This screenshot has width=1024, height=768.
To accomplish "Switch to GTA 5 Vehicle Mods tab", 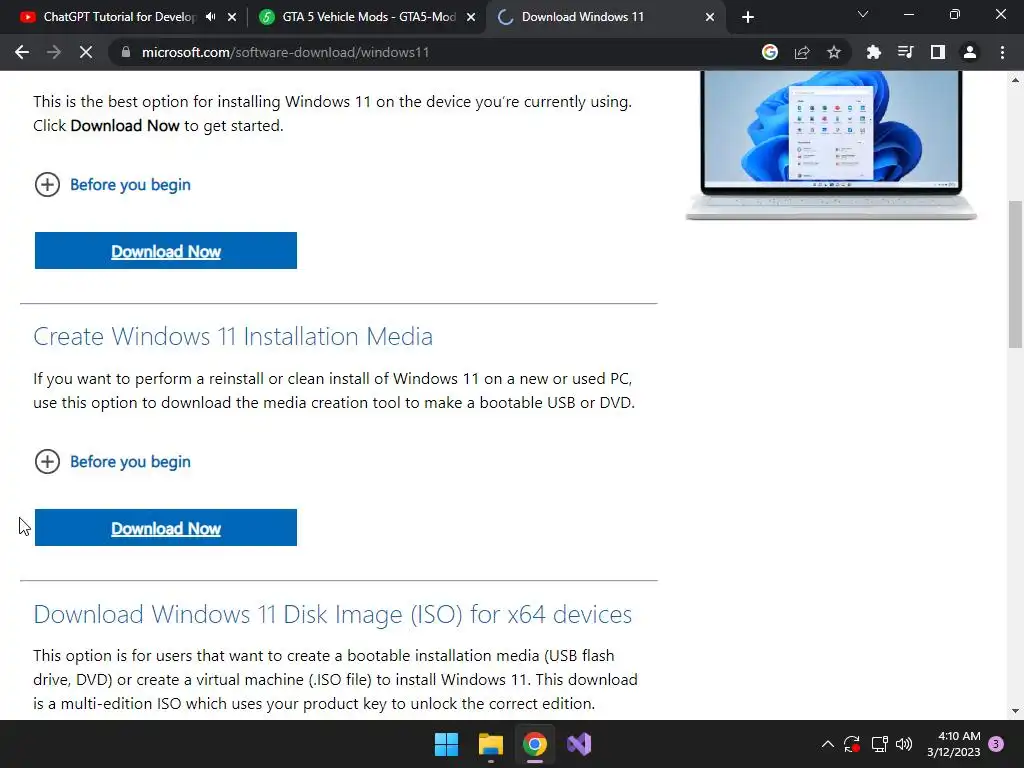I will (369, 17).
